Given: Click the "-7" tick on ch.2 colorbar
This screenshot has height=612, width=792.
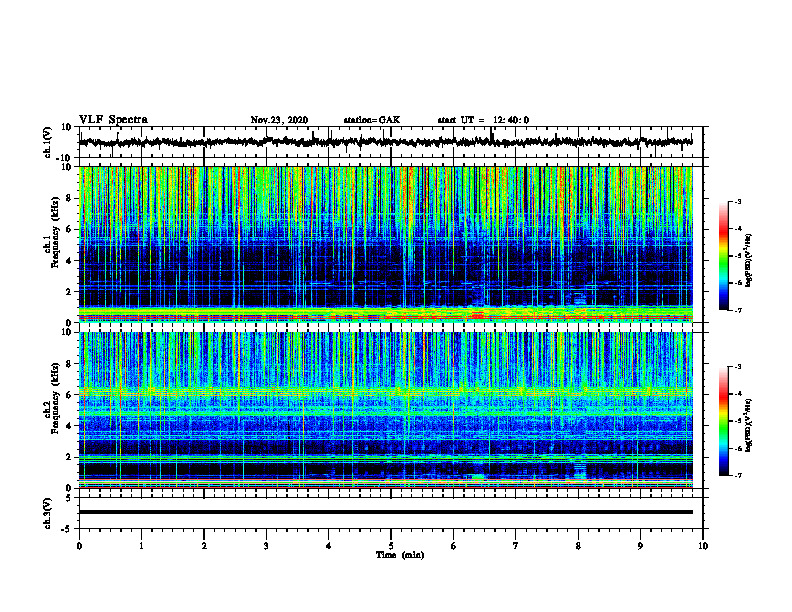Looking at the screenshot, I should click(x=737, y=475).
